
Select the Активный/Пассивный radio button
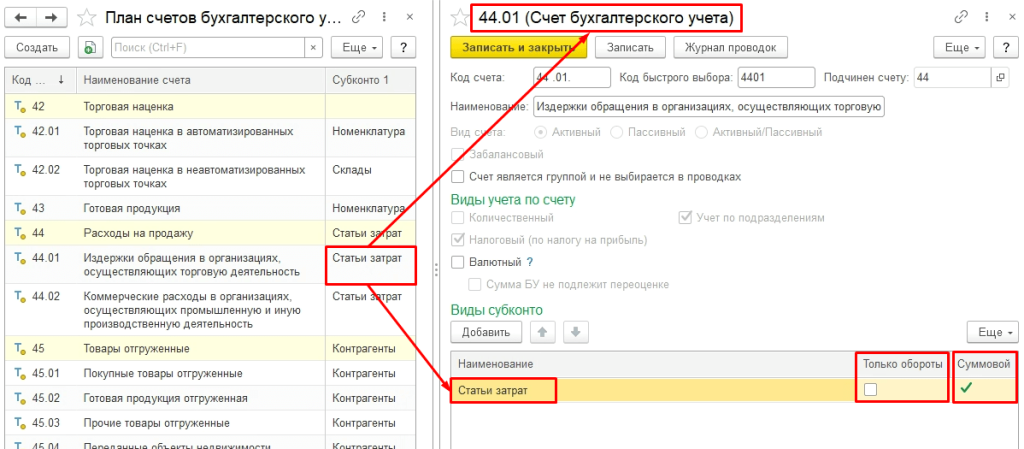tap(701, 132)
